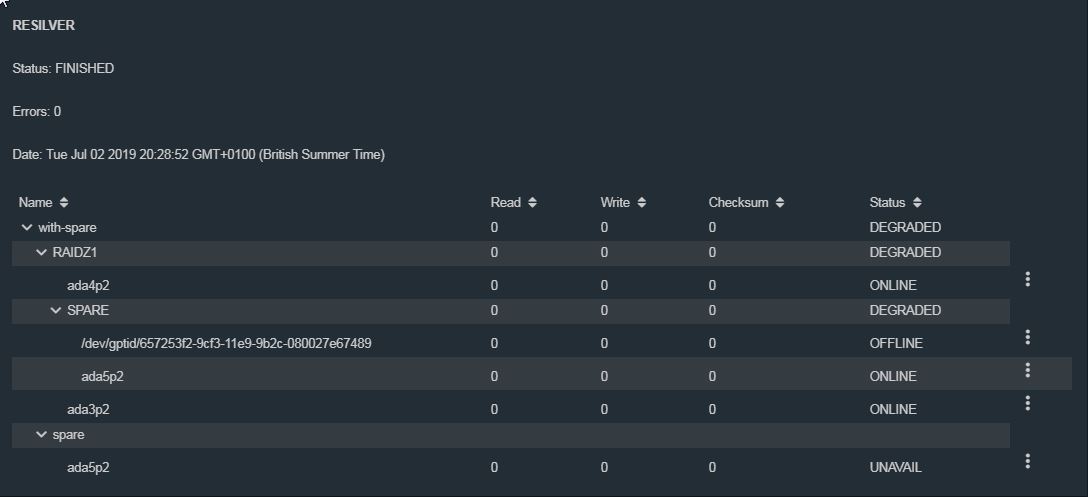Collapse the lowercase spare section
Screen dimensions: 1088x497
[x=42, y=435]
